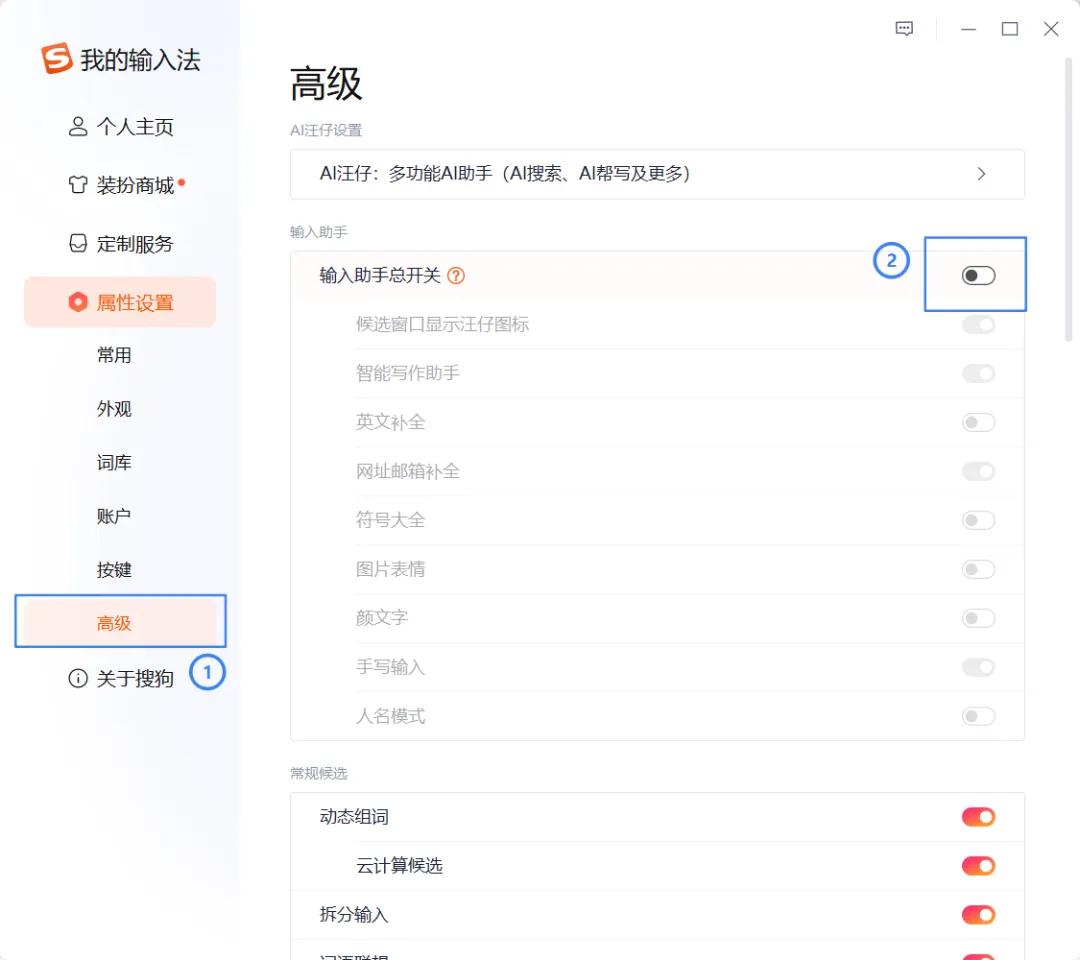
Task: Click the 装扮商城 shirt icon
Action: [78, 185]
